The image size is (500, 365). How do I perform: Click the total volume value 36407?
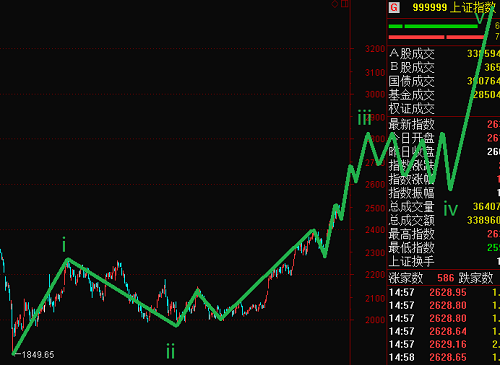pos(486,207)
